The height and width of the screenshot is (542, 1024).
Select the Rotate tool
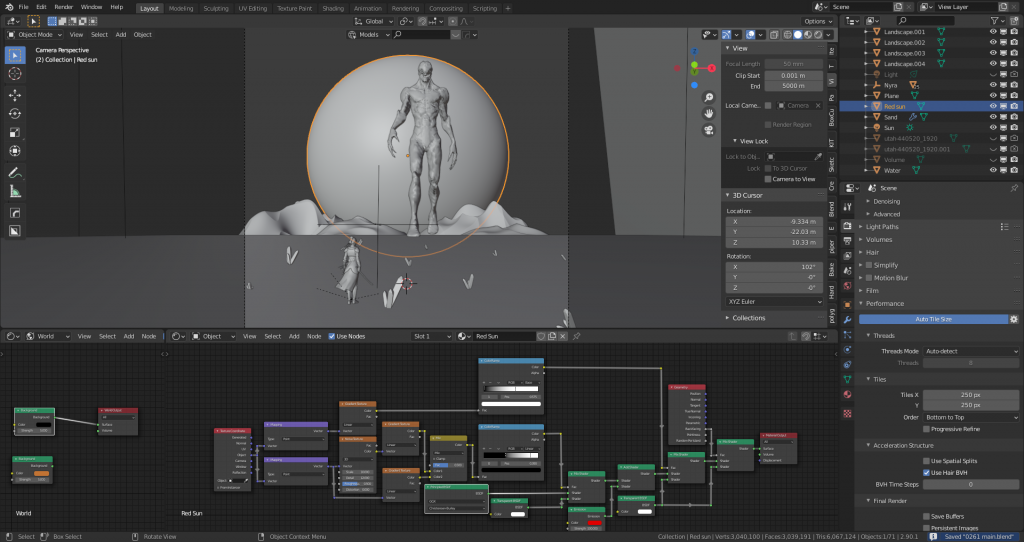coord(14,114)
